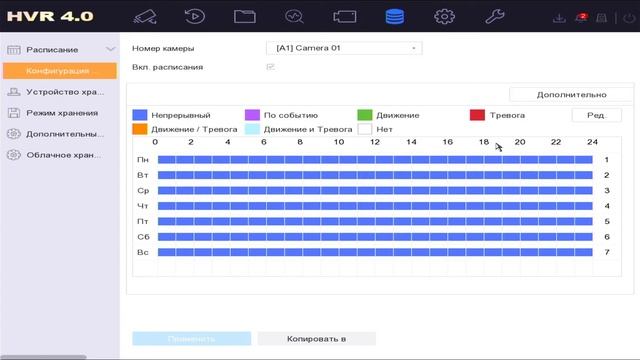This screenshot has height=360, width=640.
Task: Open the playback icon in top bar
Action: (x=195, y=17)
